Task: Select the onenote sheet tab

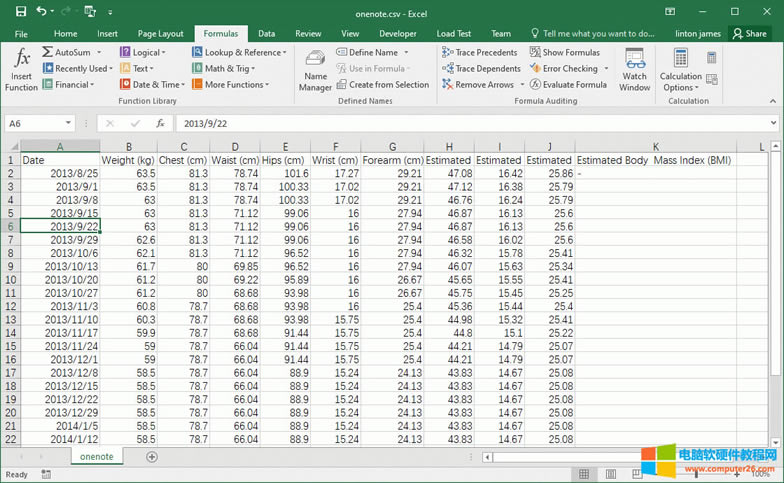Action: 96,456
